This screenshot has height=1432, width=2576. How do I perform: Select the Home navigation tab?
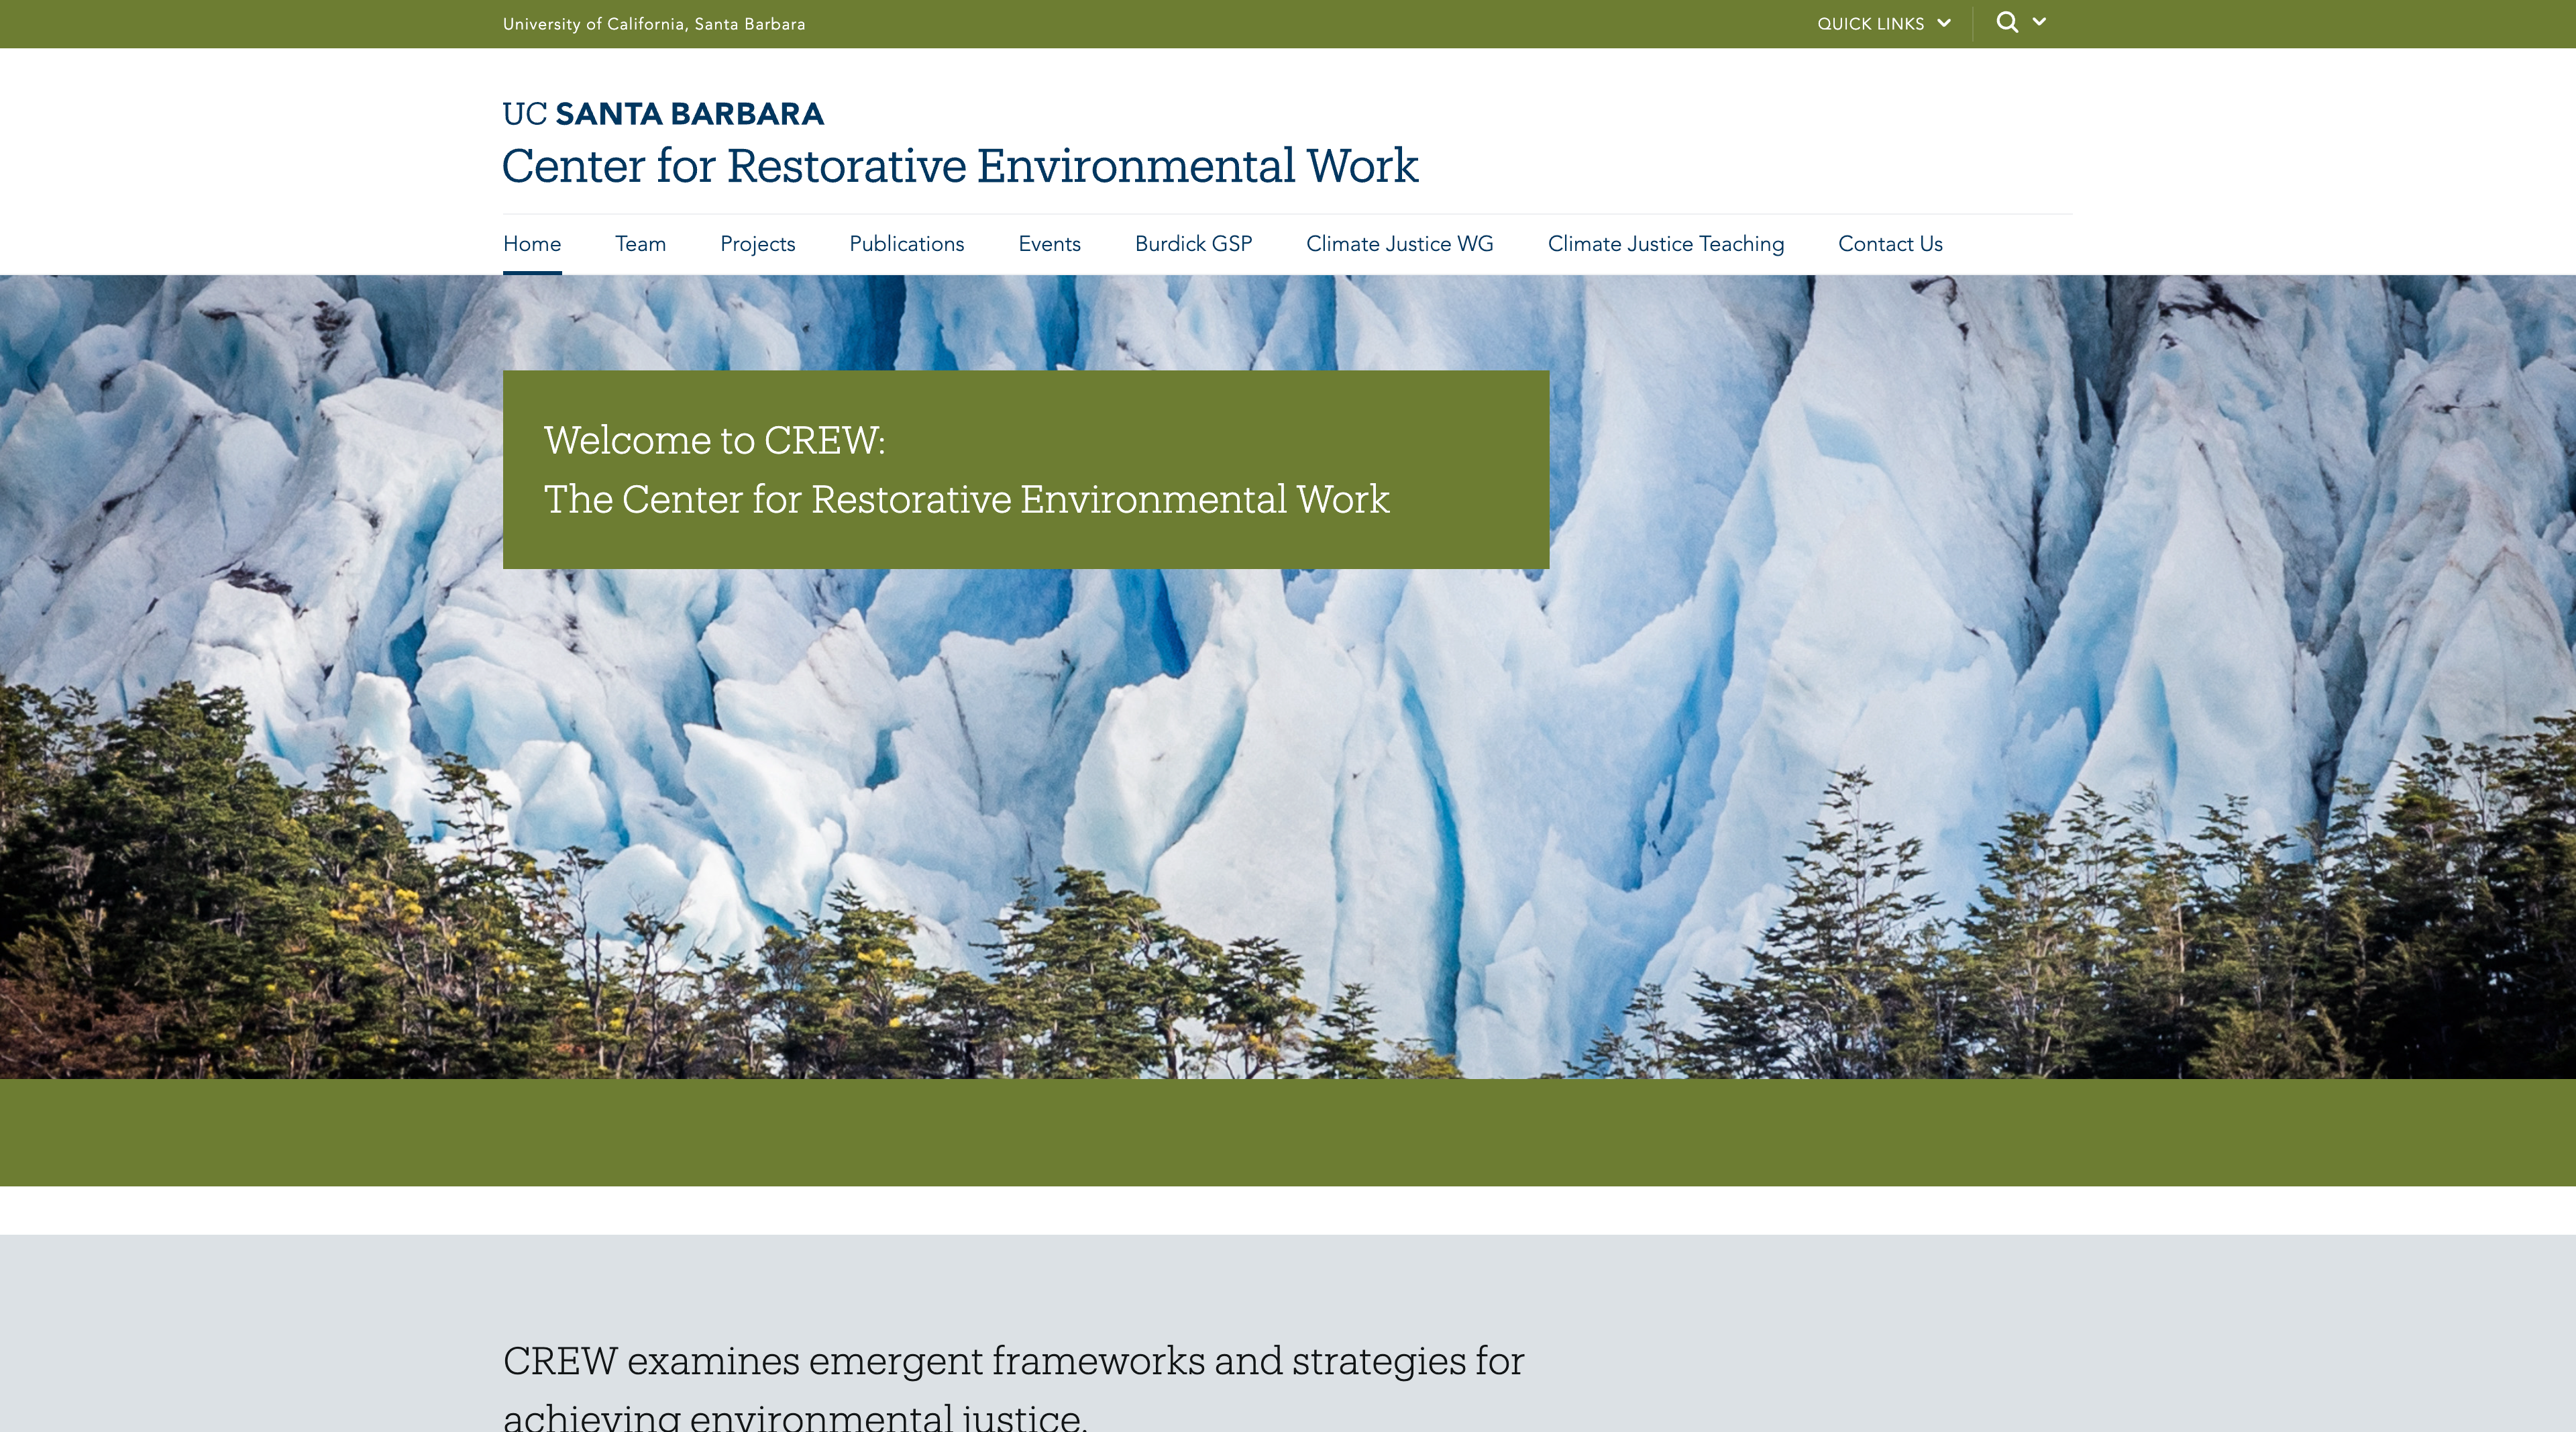tap(531, 243)
